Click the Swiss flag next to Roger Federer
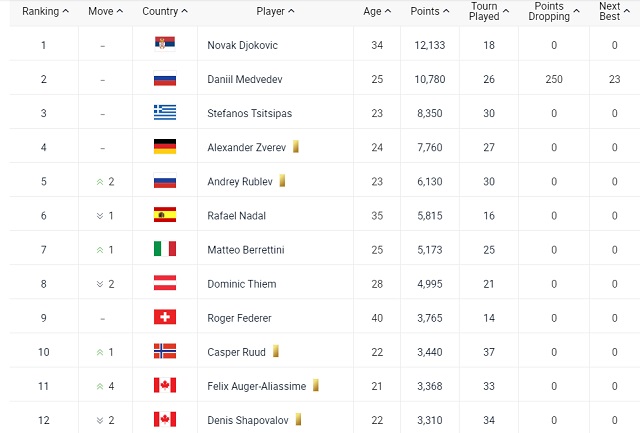640x433 pixels. (x=164, y=317)
